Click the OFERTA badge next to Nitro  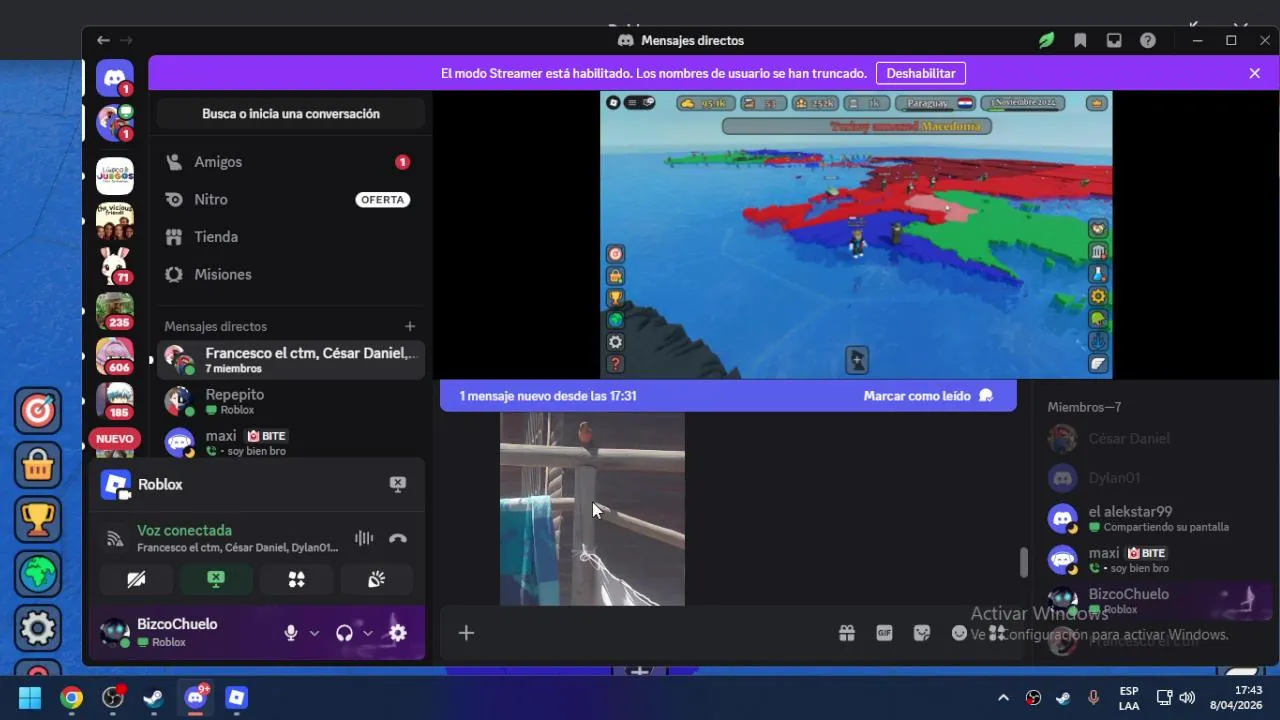point(383,200)
